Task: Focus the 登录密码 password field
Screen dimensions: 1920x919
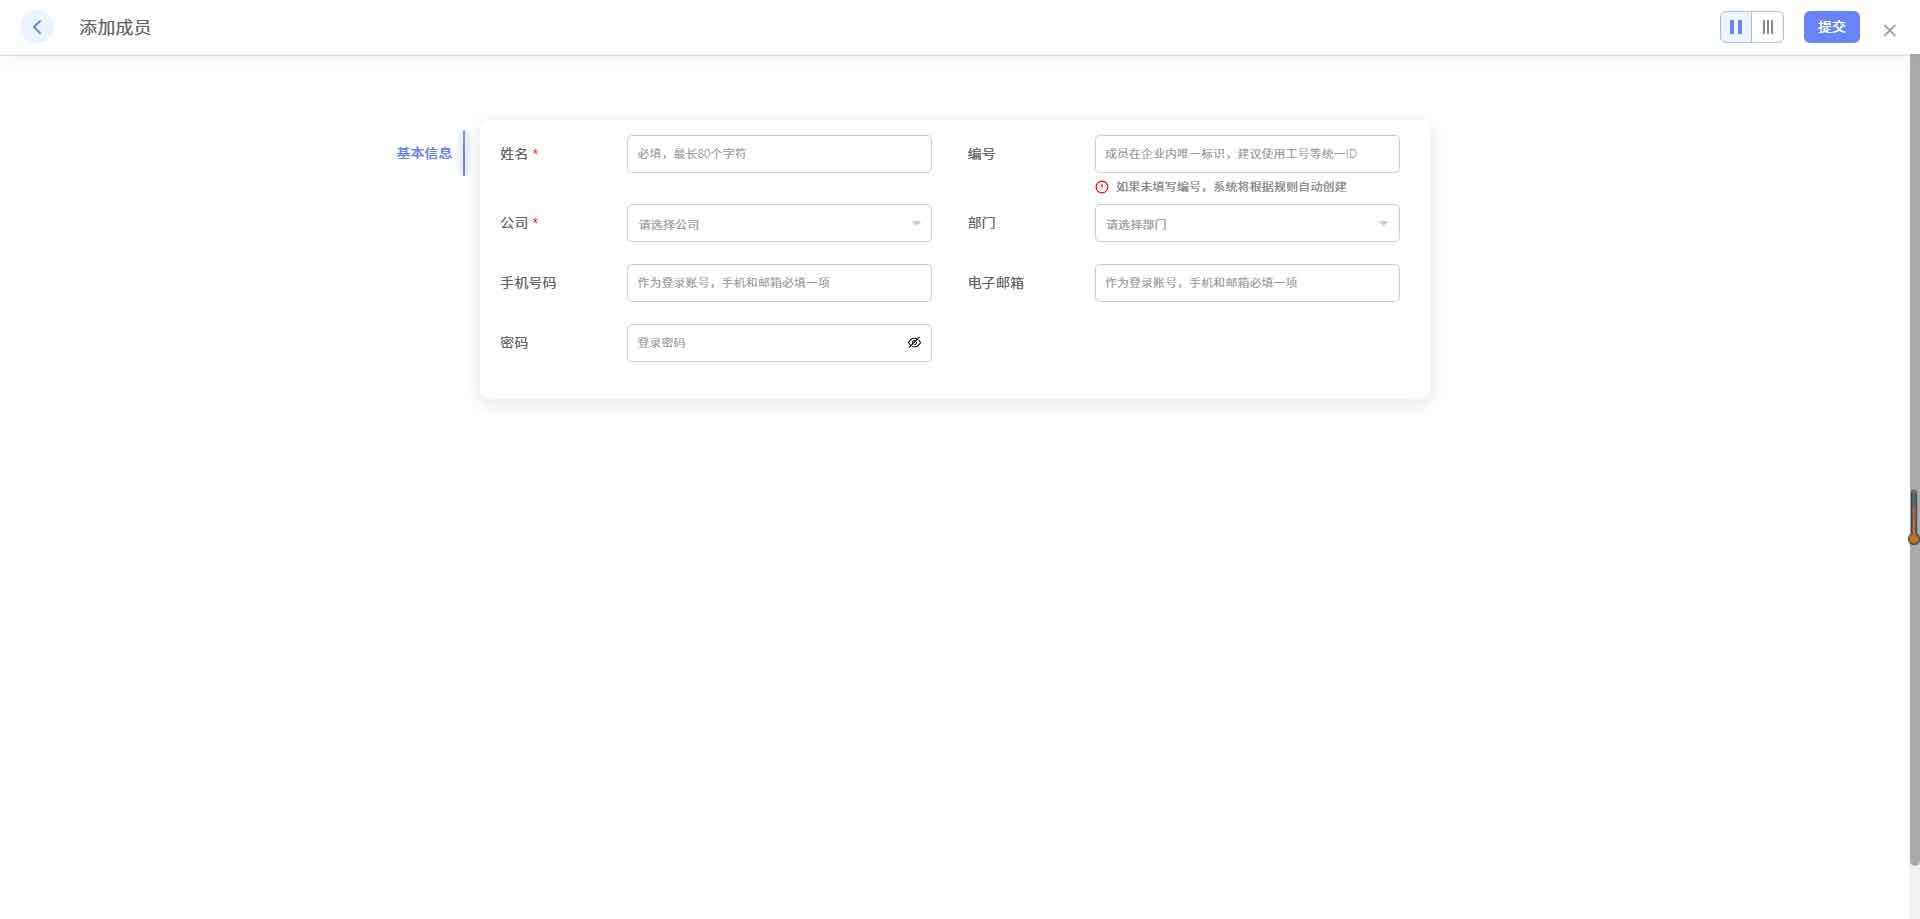Action: (x=779, y=343)
